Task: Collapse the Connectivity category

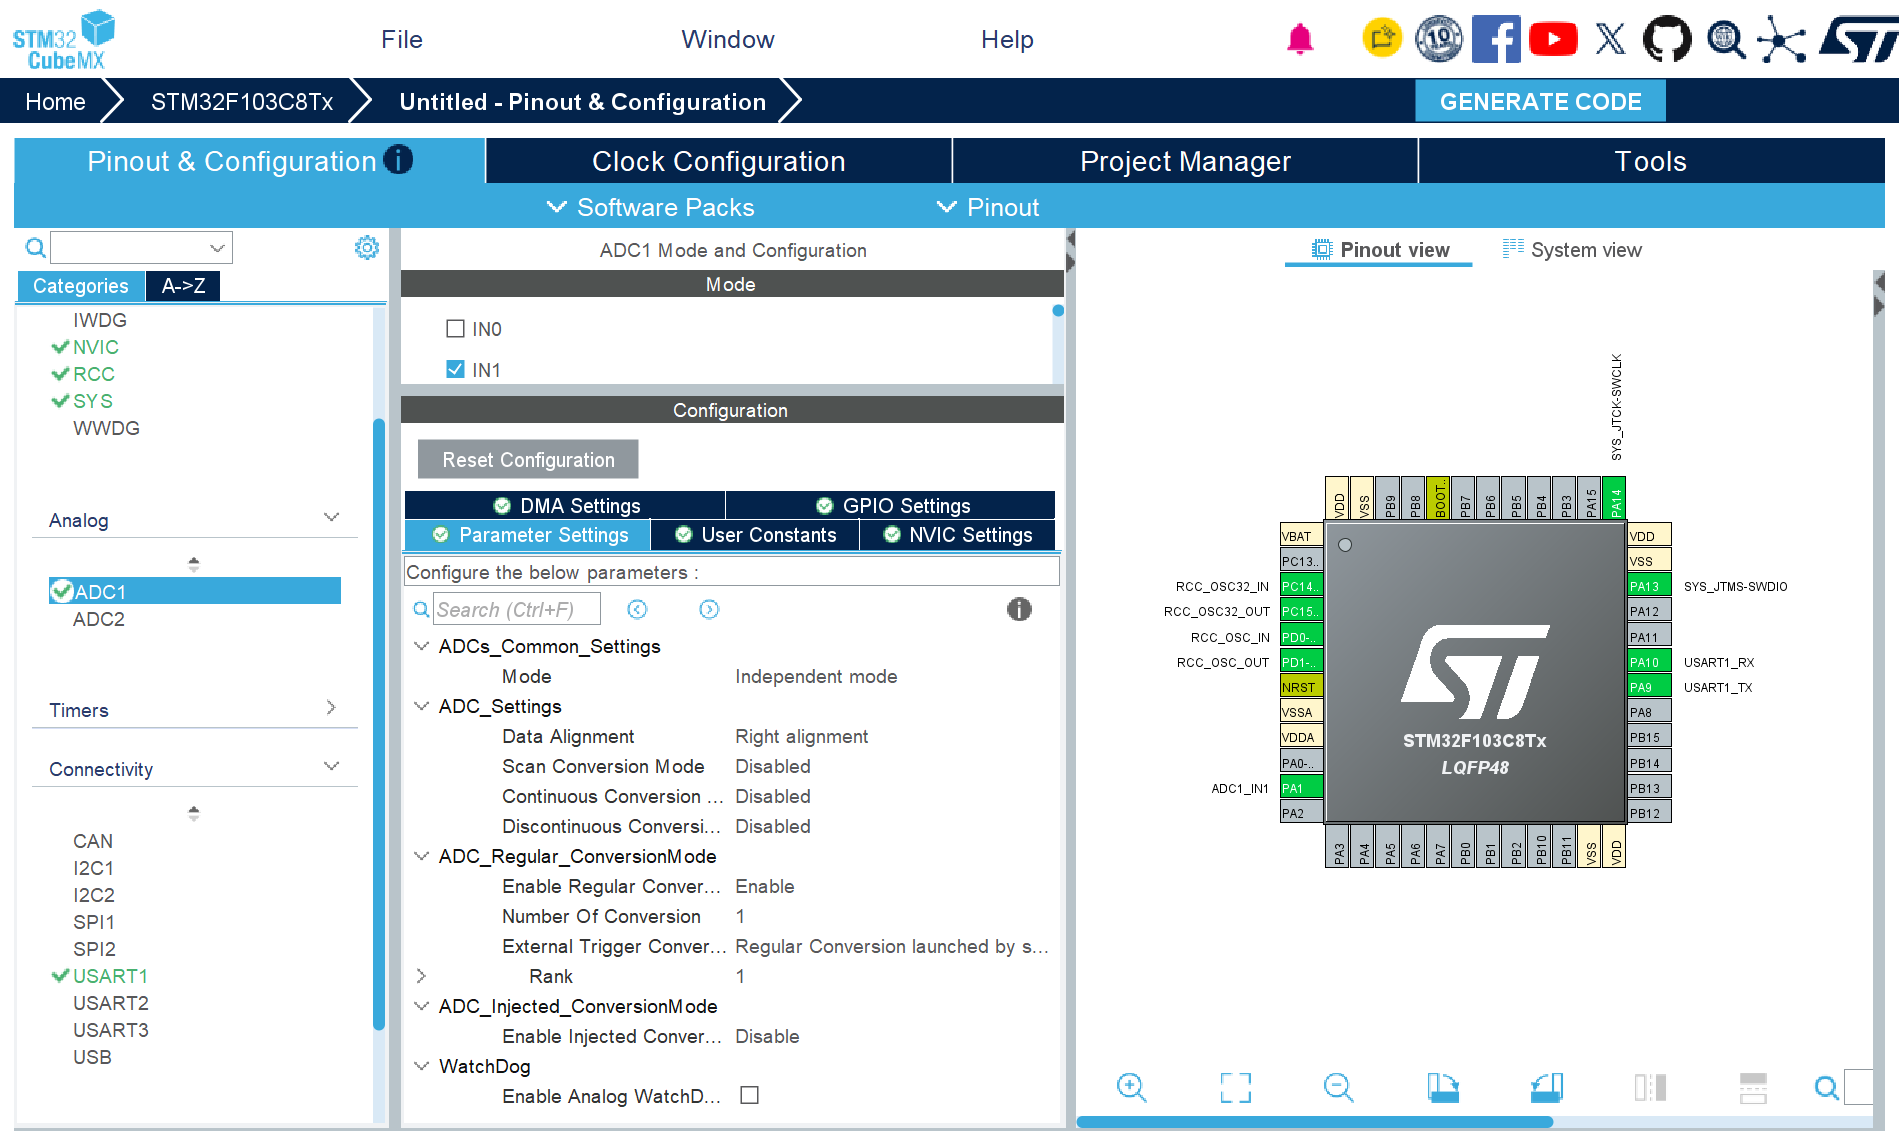Action: pos(332,766)
